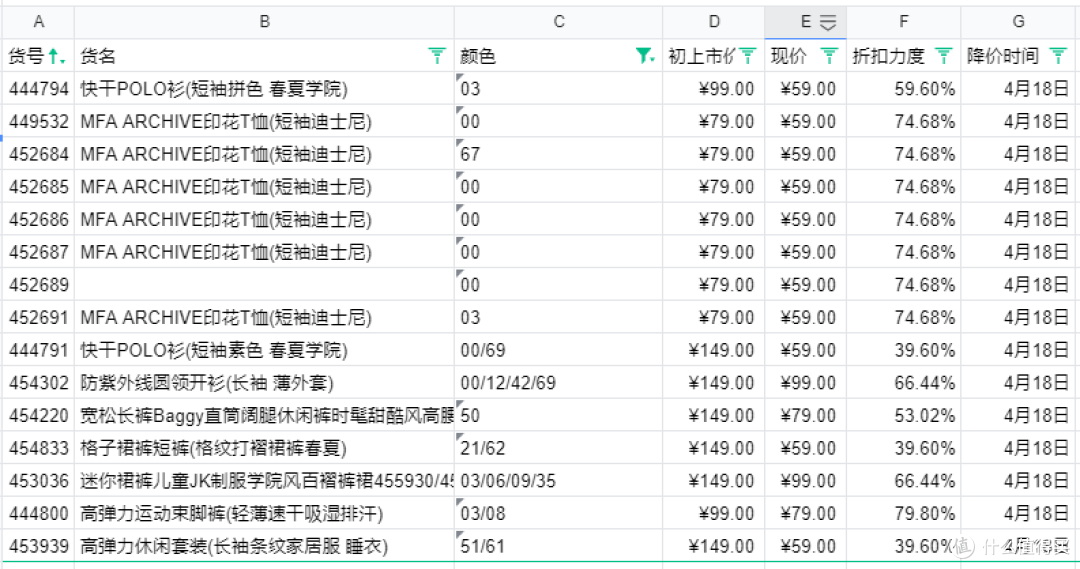Image resolution: width=1080 pixels, height=569 pixels.
Task: Select cell with item number 449532
Action: (x=39, y=122)
